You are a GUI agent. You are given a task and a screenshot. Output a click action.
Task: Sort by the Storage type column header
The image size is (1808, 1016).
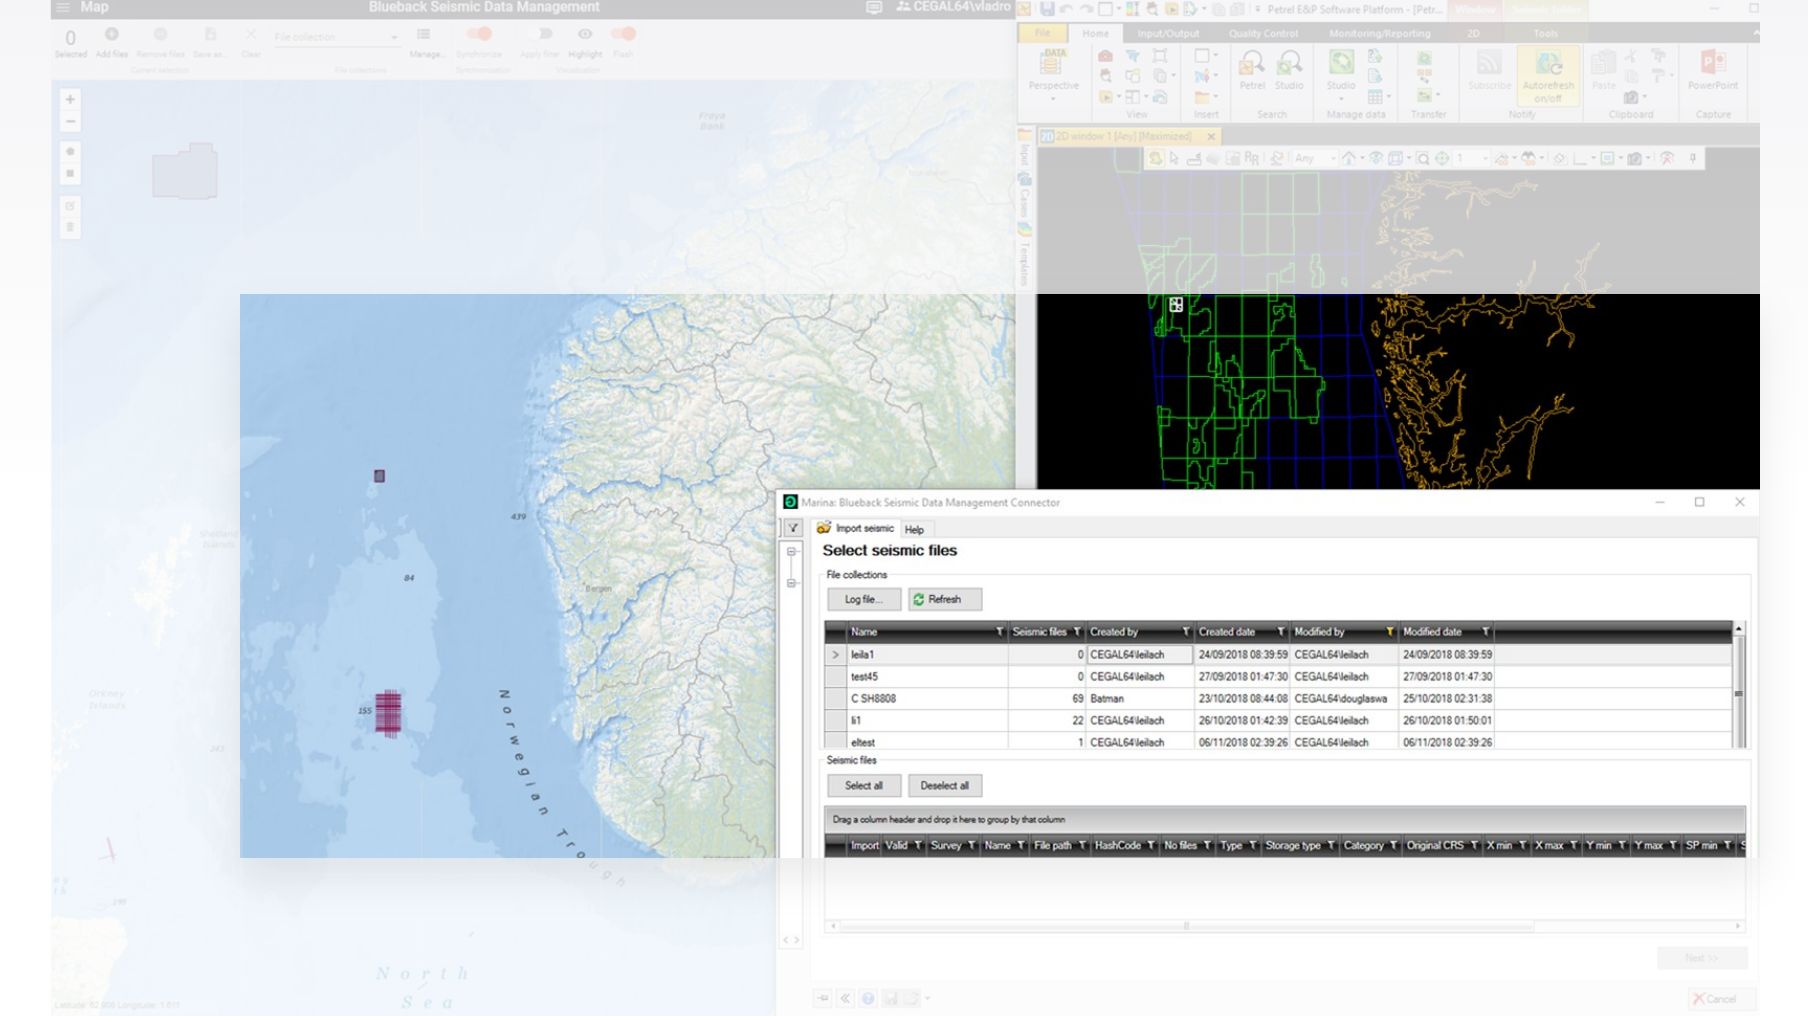tap(1293, 845)
